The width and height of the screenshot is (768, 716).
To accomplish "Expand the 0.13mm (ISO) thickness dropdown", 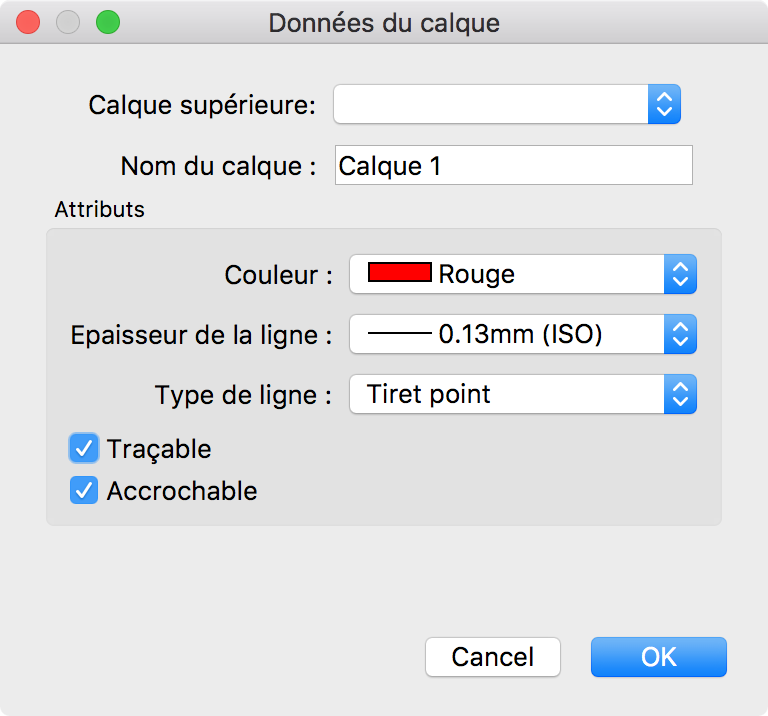I will click(x=506, y=334).
